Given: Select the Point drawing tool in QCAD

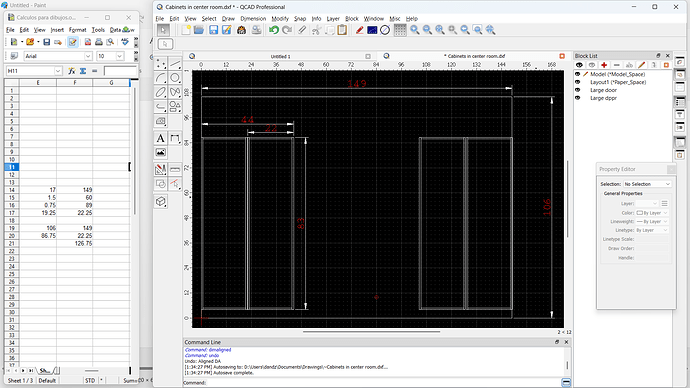Looking at the screenshot, I should 161,64.
